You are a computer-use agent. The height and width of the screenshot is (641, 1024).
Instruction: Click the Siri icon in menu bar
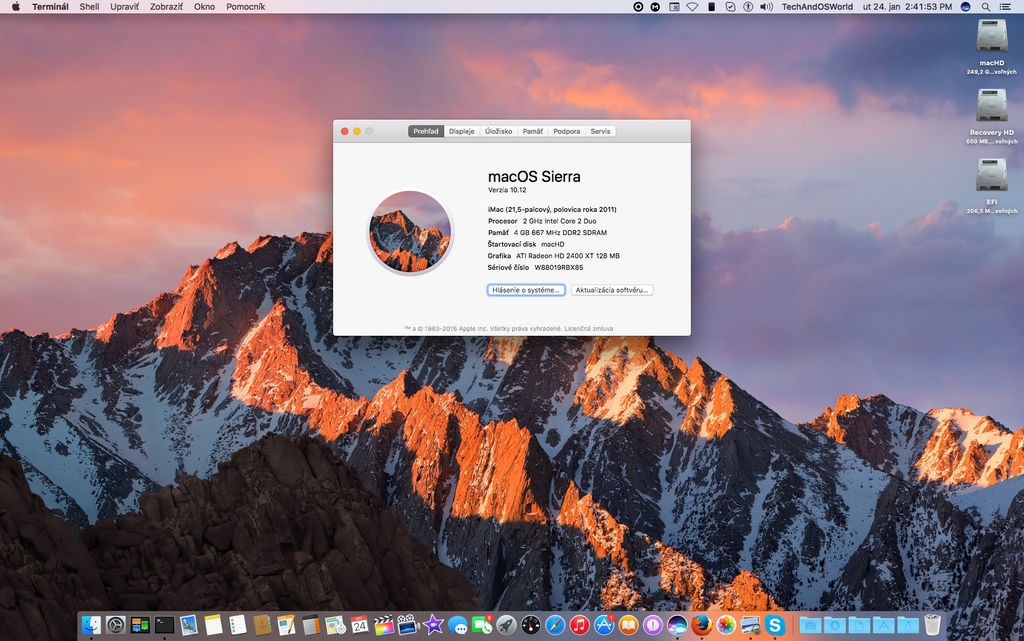tap(966, 7)
